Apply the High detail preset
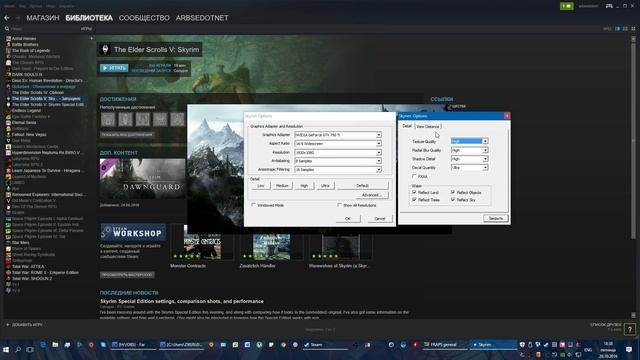The height and width of the screenshot is (360, 640). [x=304, y=186]
